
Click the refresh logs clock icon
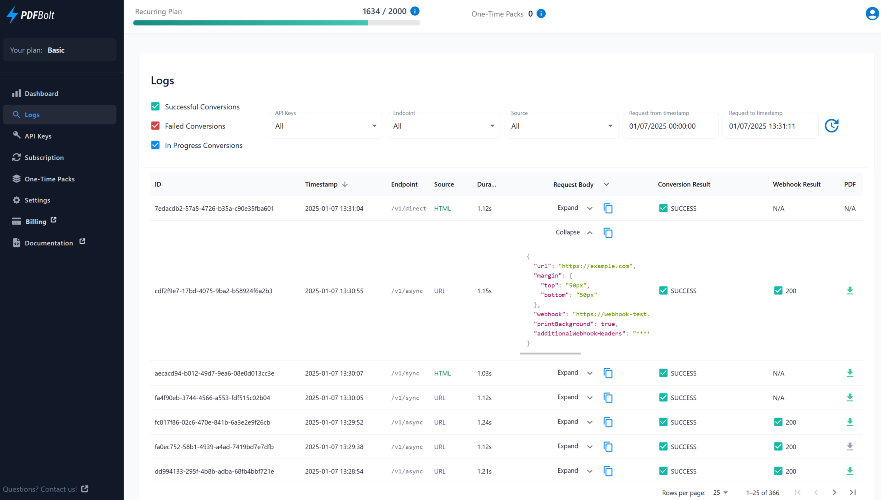(832, 126)
